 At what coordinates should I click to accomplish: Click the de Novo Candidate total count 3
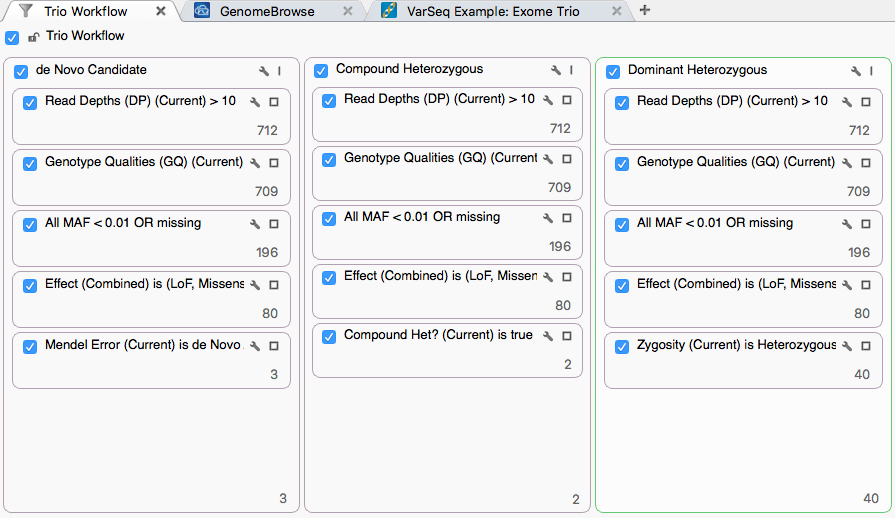[283, 499]
